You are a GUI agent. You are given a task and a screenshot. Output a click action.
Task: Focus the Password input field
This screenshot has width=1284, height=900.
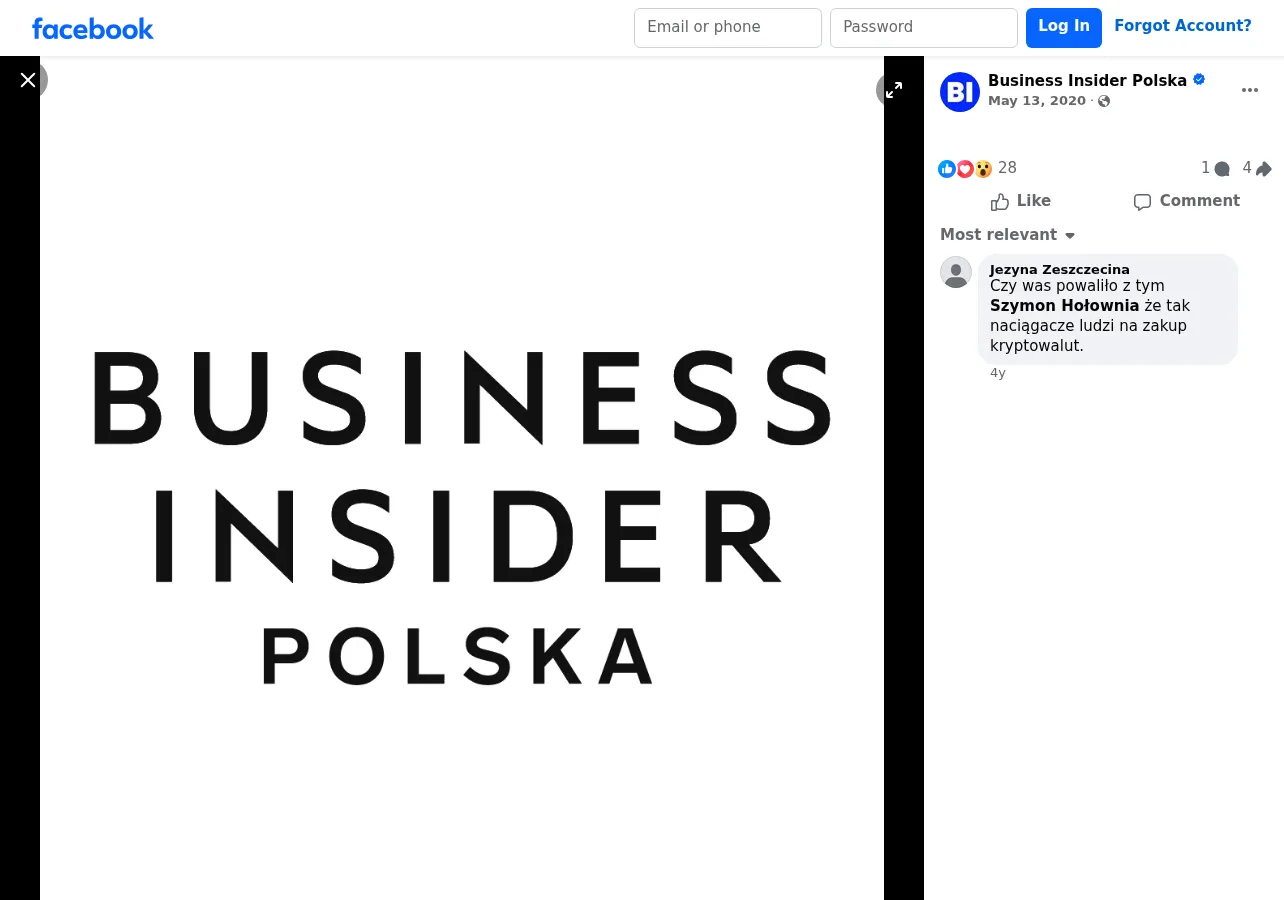924,28
